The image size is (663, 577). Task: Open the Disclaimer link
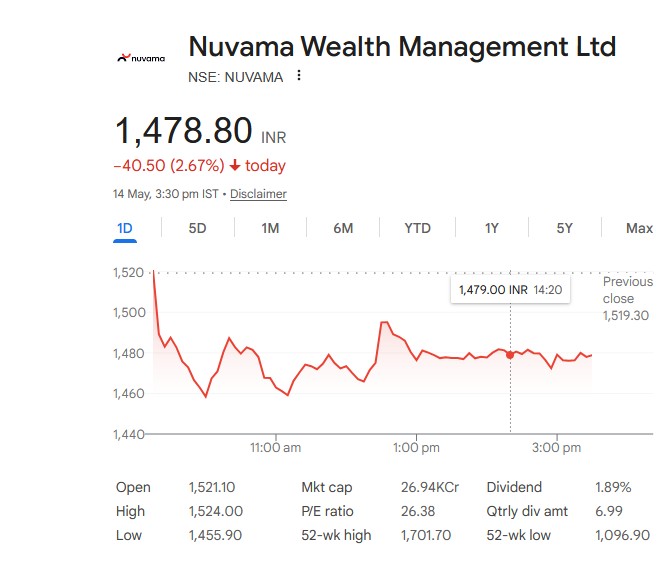258,194
